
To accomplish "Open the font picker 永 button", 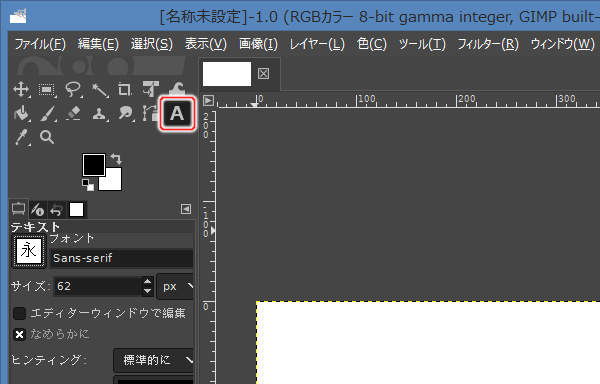I will click(28, 251).
